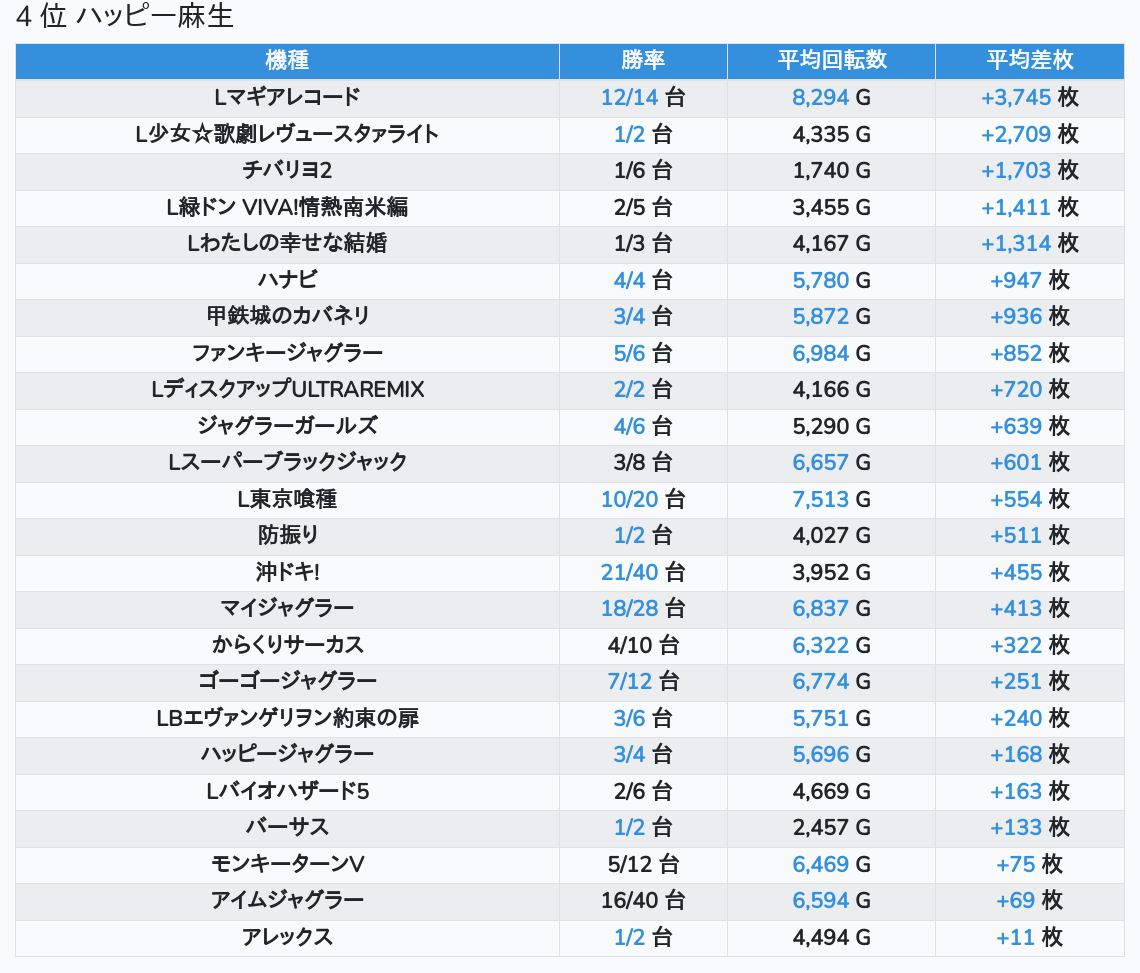Select the 4 位 ハッピー麻生 heading
Viewport: 1140px width, 973px height.
(124, 16)
